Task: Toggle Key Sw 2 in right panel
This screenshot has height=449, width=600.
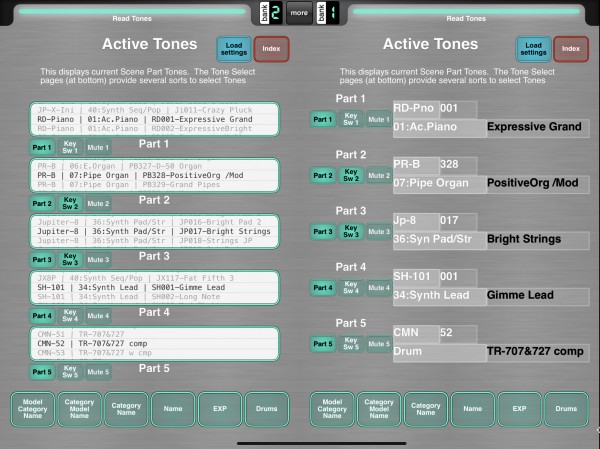Action: (x=351, y=176)
